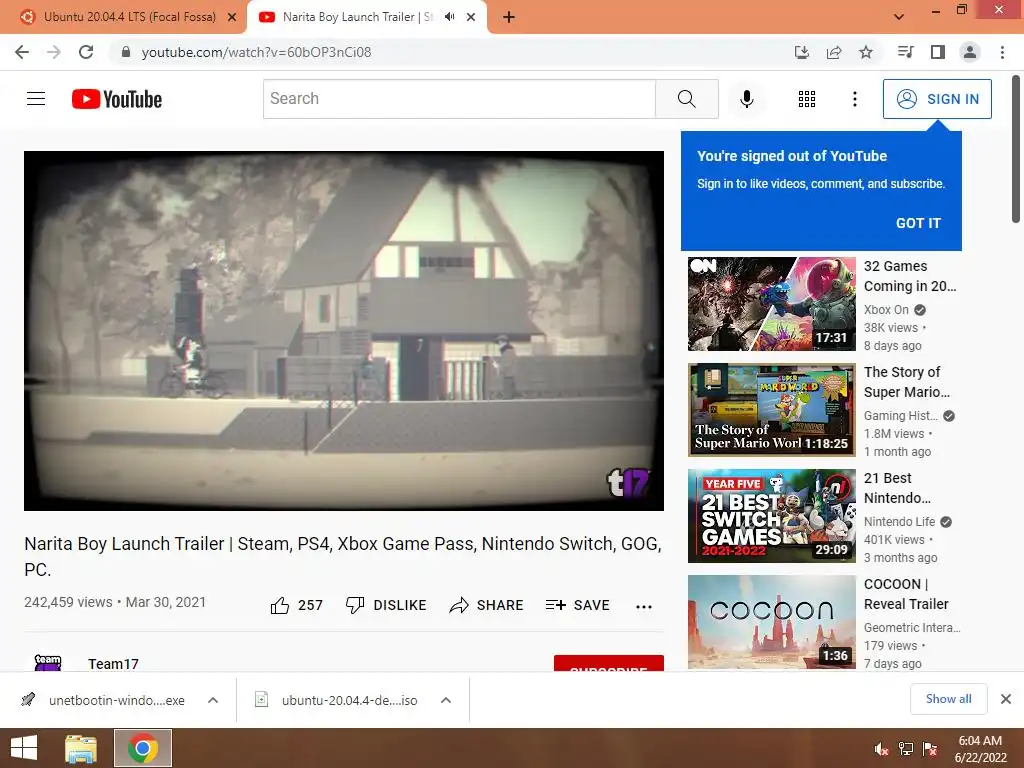Click Show all downloads
Image resolution: width=1024 pixels, height=768 pixels.
click(948, 699)
